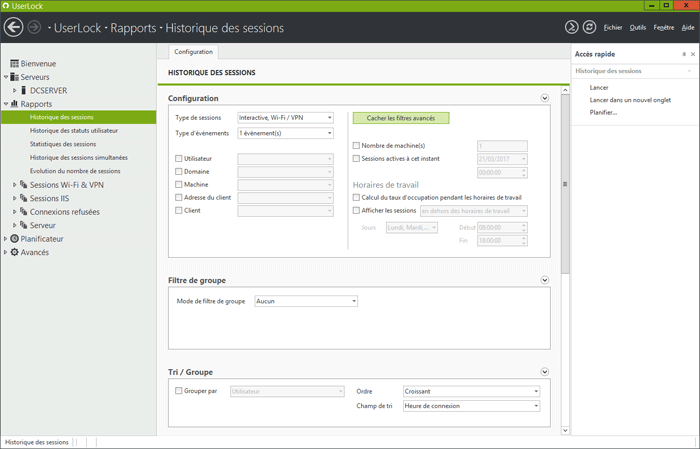Click the Nombre de machine(s) value field
Screen dimensions: 700x449
(502, 146)
